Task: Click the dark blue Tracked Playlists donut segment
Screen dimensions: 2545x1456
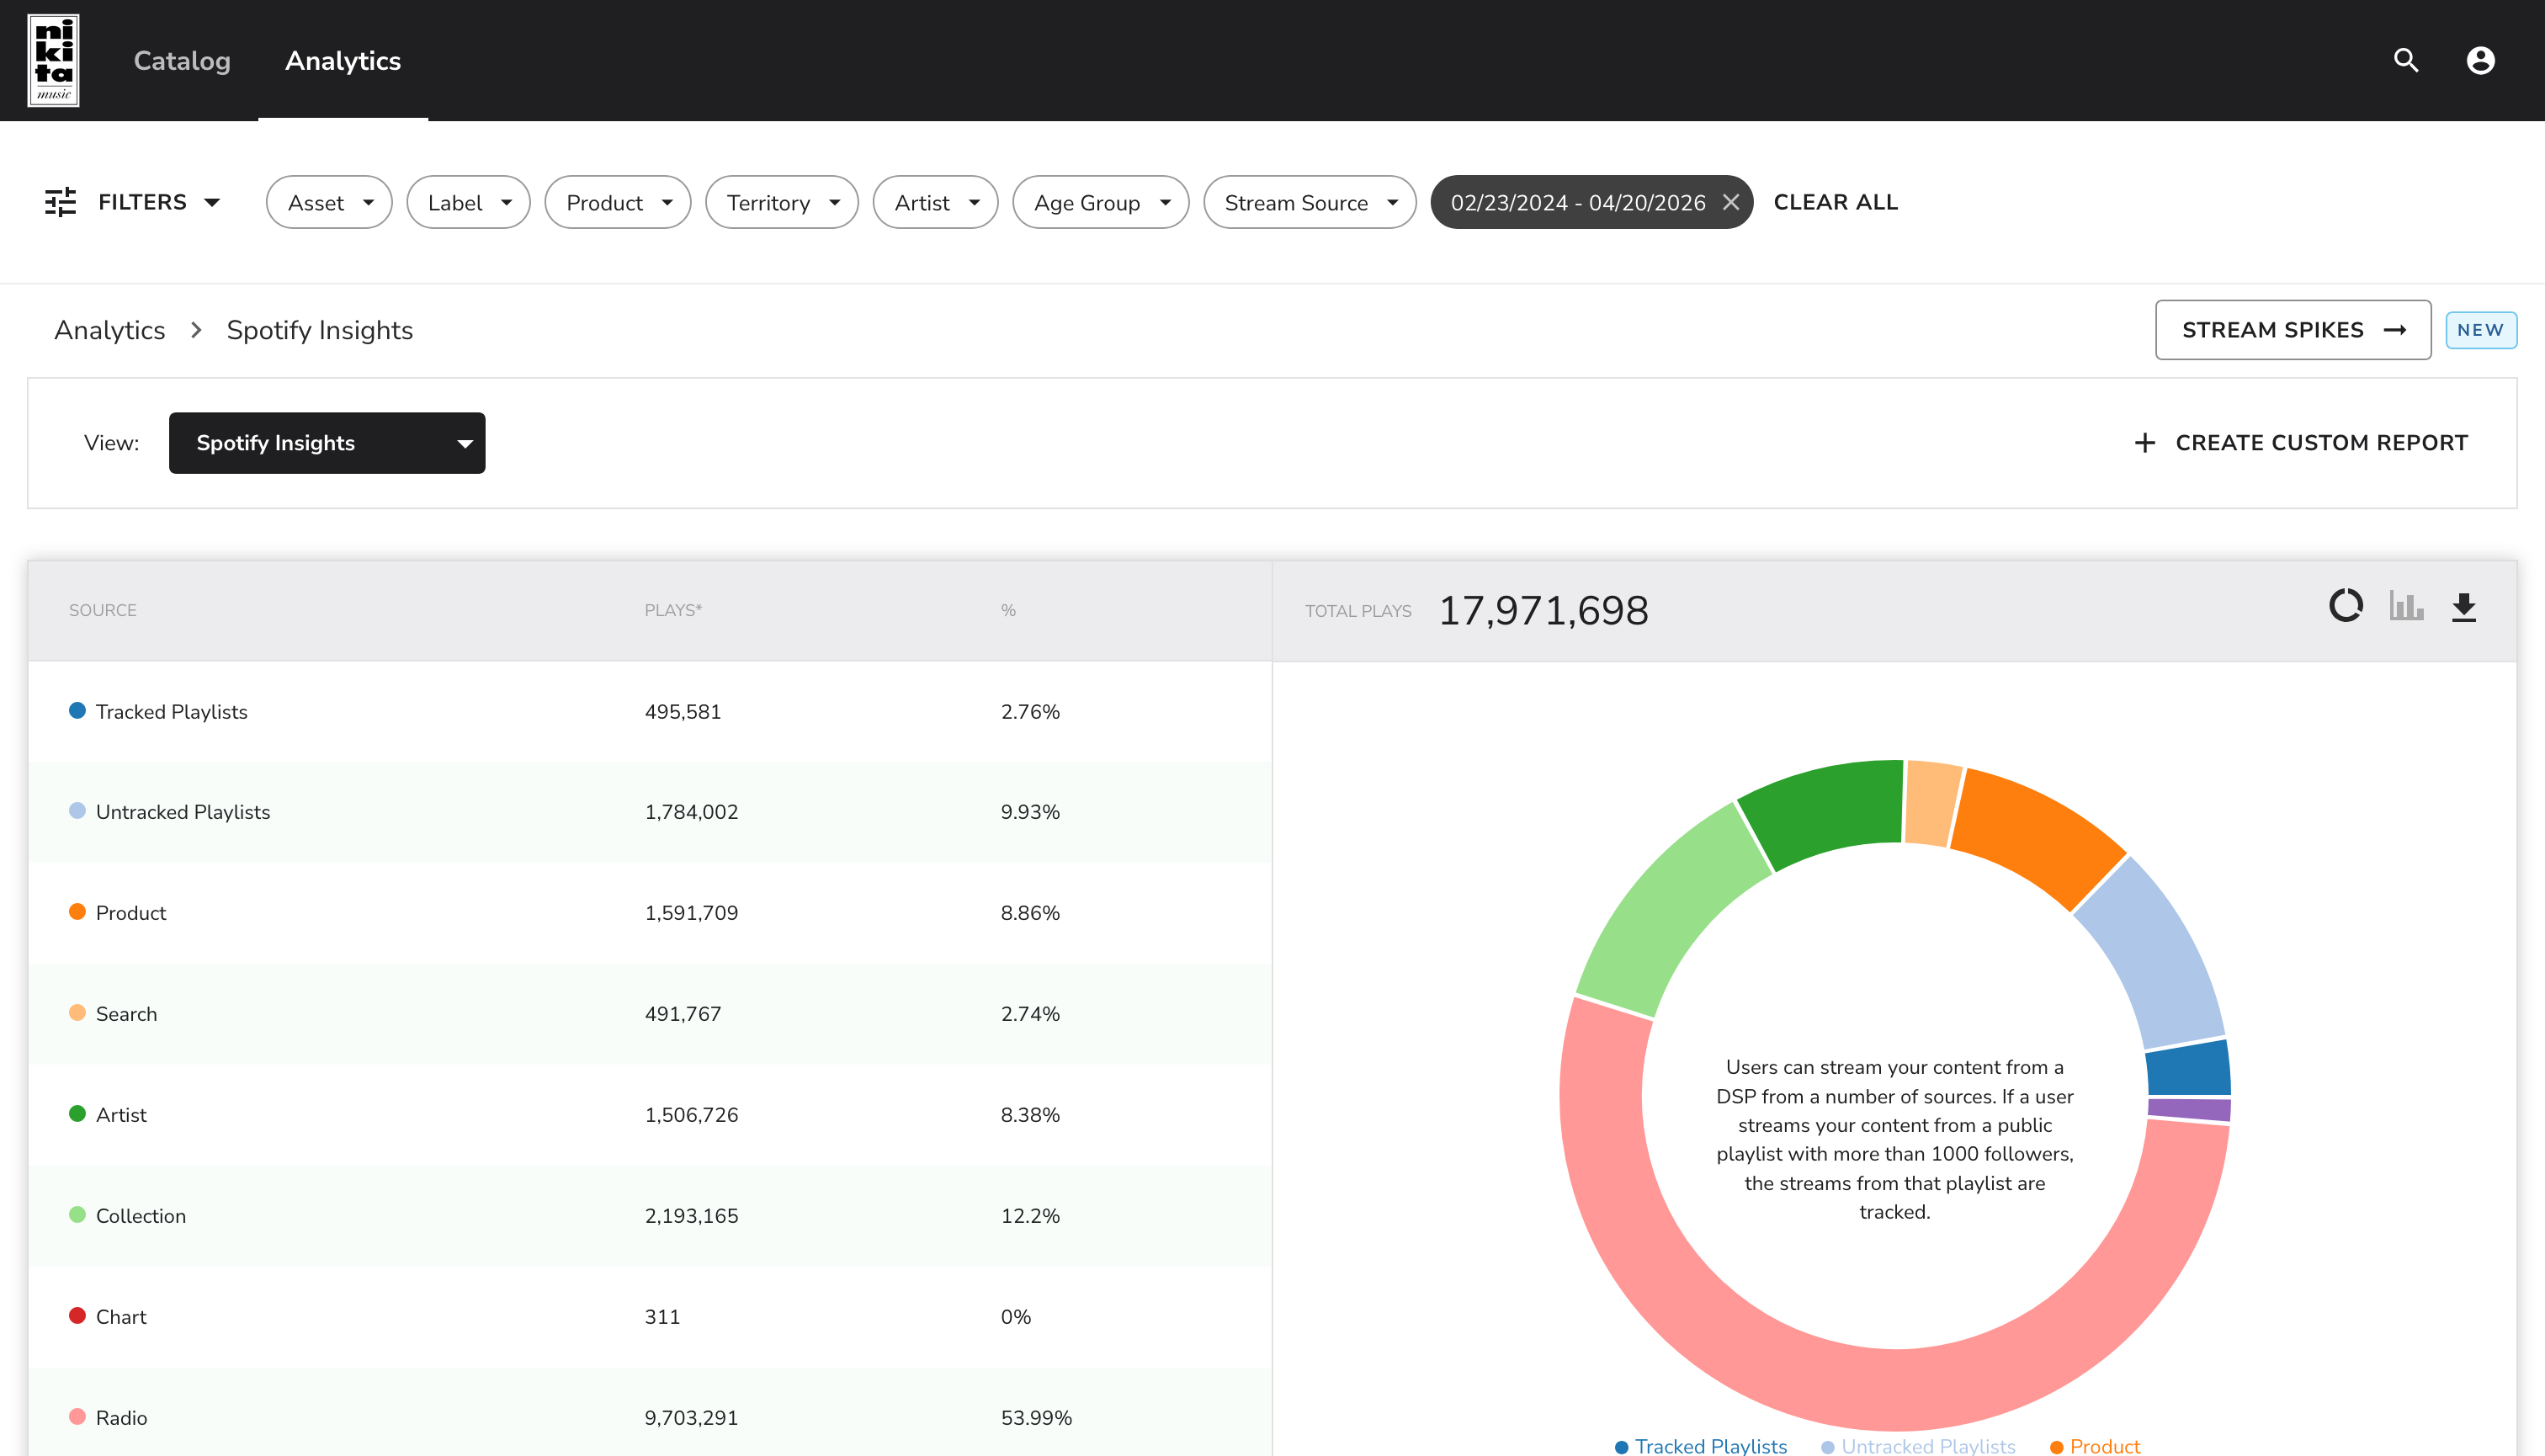Action: tap(2188, 1070)
